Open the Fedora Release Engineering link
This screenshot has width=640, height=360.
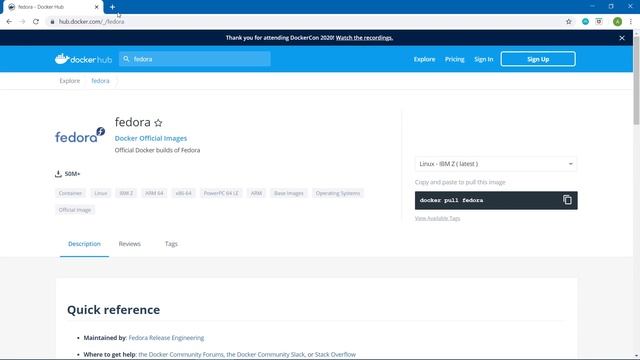[166, 338]
